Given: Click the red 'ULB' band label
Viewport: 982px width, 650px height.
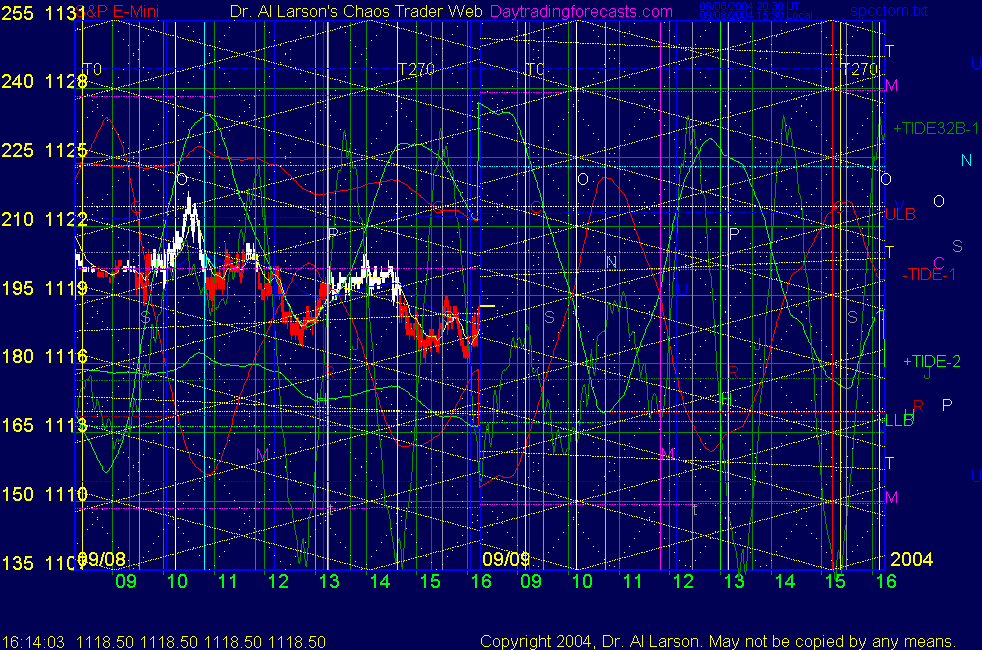Looking at the screenshot, I should (901, 214).
